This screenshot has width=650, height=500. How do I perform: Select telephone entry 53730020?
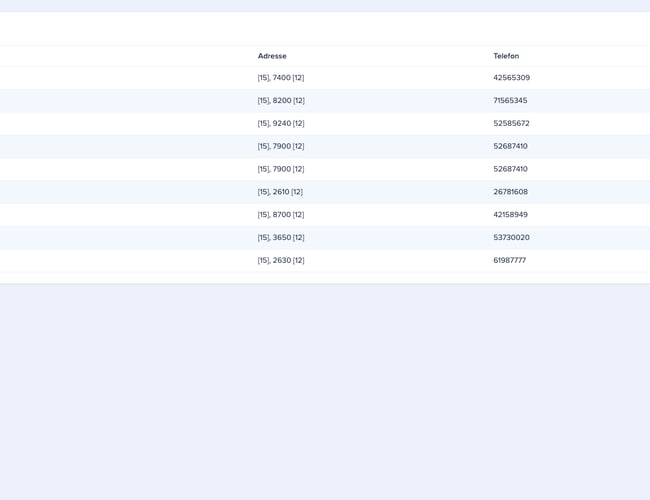(x=511, y=238)
